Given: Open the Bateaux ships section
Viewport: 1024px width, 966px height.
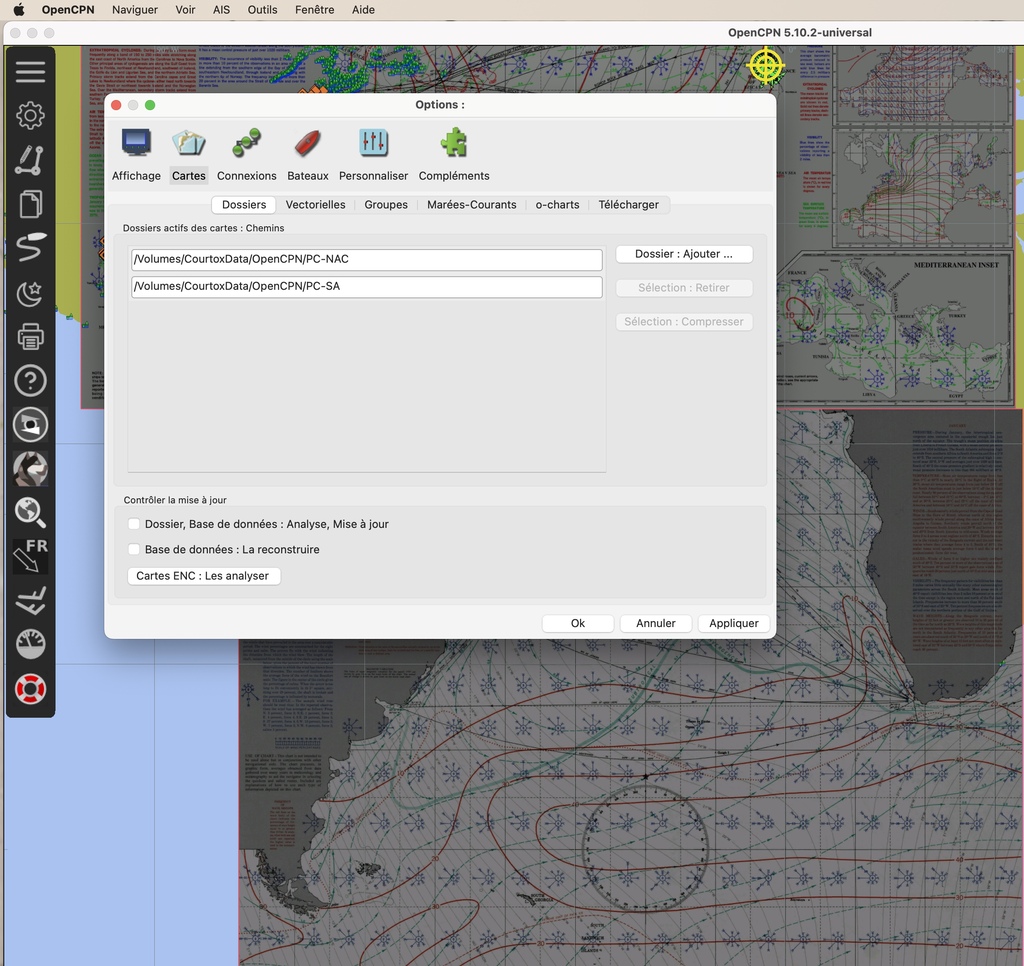Looking at the screenshot, I should (308, 155).
